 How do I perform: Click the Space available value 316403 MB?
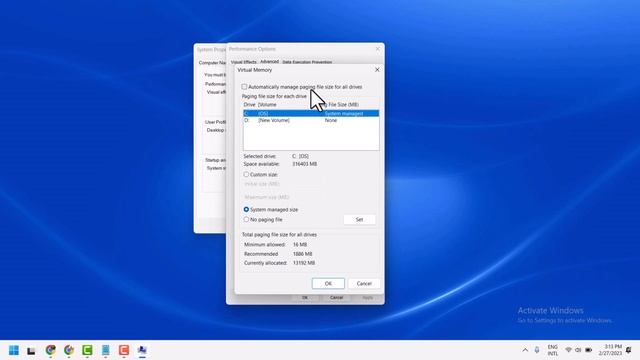pyautogui.click(x=304, y=164)
